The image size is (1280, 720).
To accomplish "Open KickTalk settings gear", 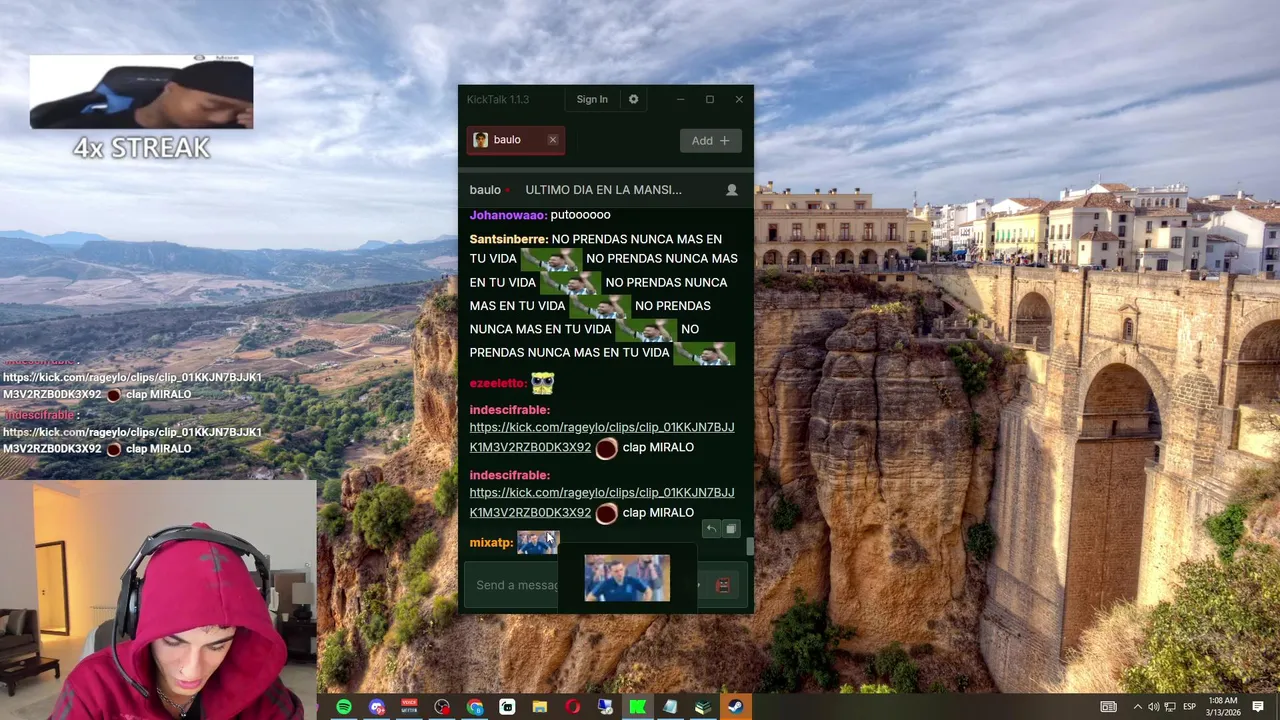I will point(633,99).
